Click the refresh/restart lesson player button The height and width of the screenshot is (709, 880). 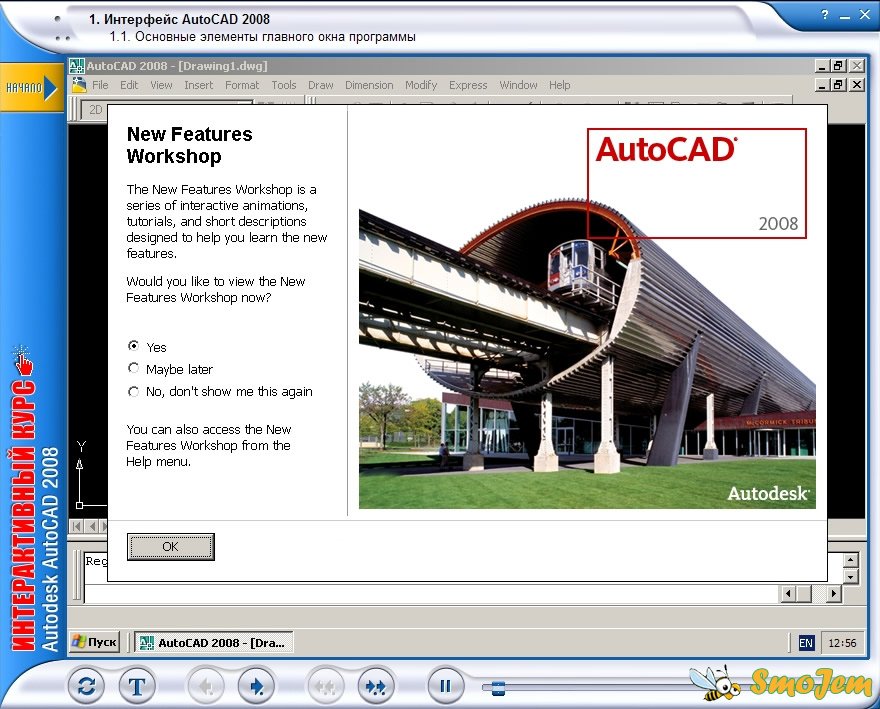pos(86,685)
